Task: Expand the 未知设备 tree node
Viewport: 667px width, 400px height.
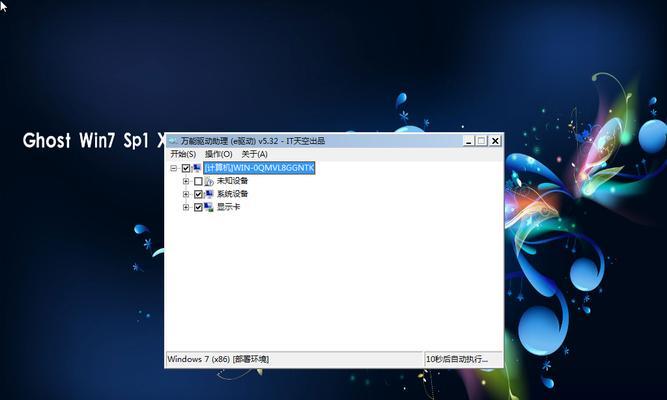Action: 186,181
